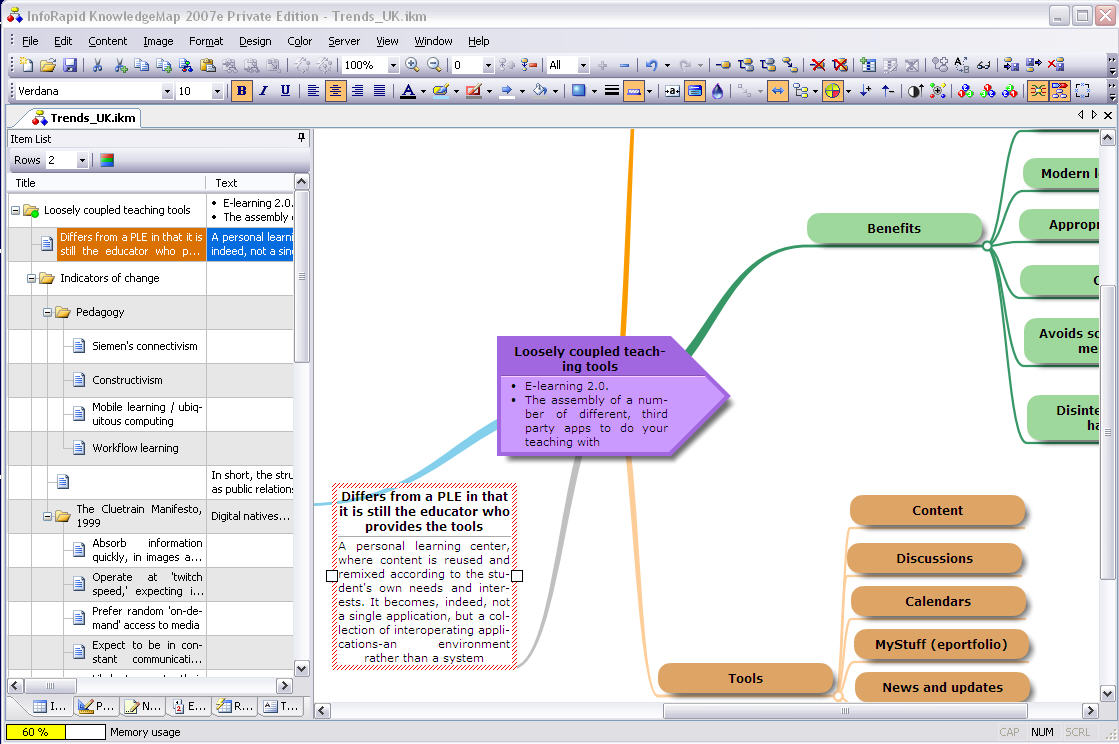
Task: Toggle Italic formatting
Action: 263,91
